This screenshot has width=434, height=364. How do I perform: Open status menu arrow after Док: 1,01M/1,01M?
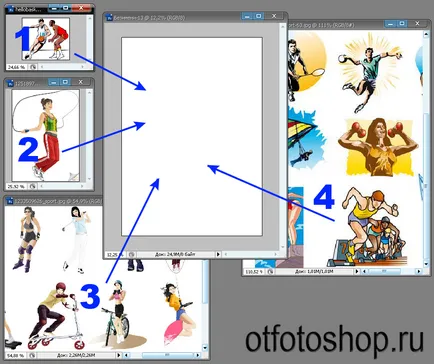[357, 272]
